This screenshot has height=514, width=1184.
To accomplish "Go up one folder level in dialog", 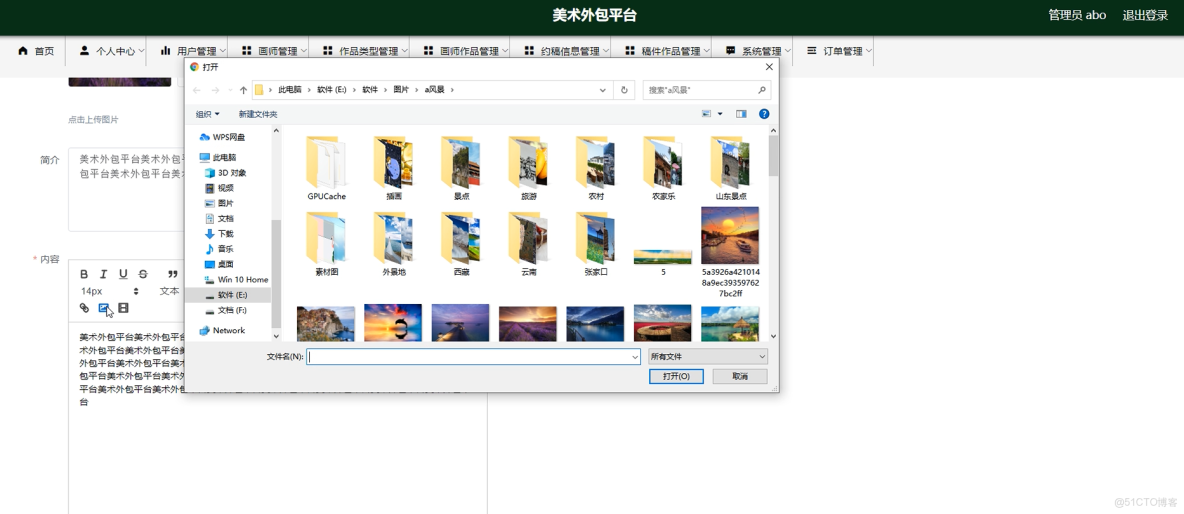I will click(243, 90).
